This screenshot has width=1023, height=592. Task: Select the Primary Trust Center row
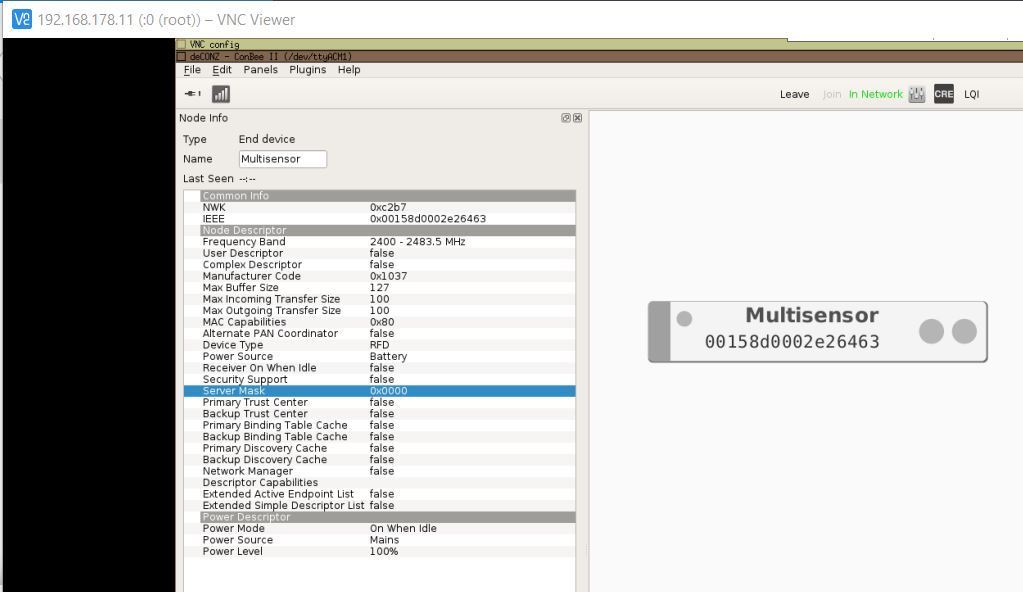pos(380,402)
